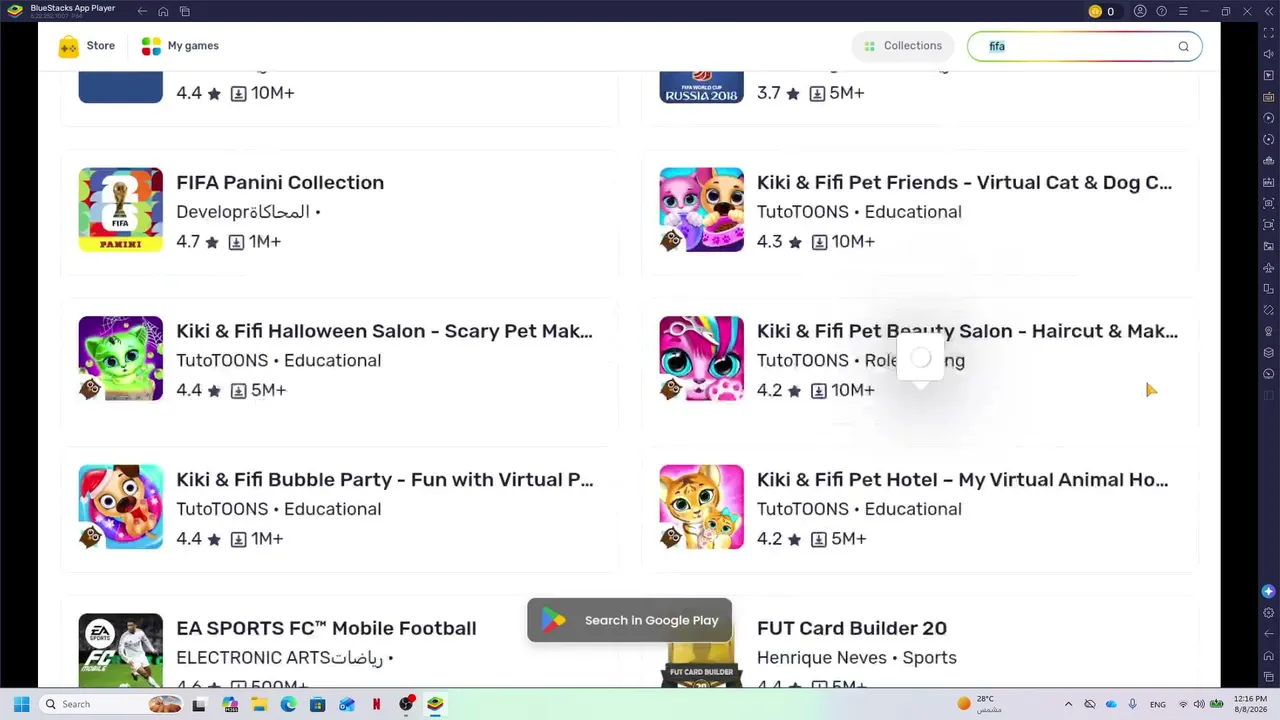The image size is (1280, 720).
Task: Open the help question mark icon
Action: [x=1162, y=11]
